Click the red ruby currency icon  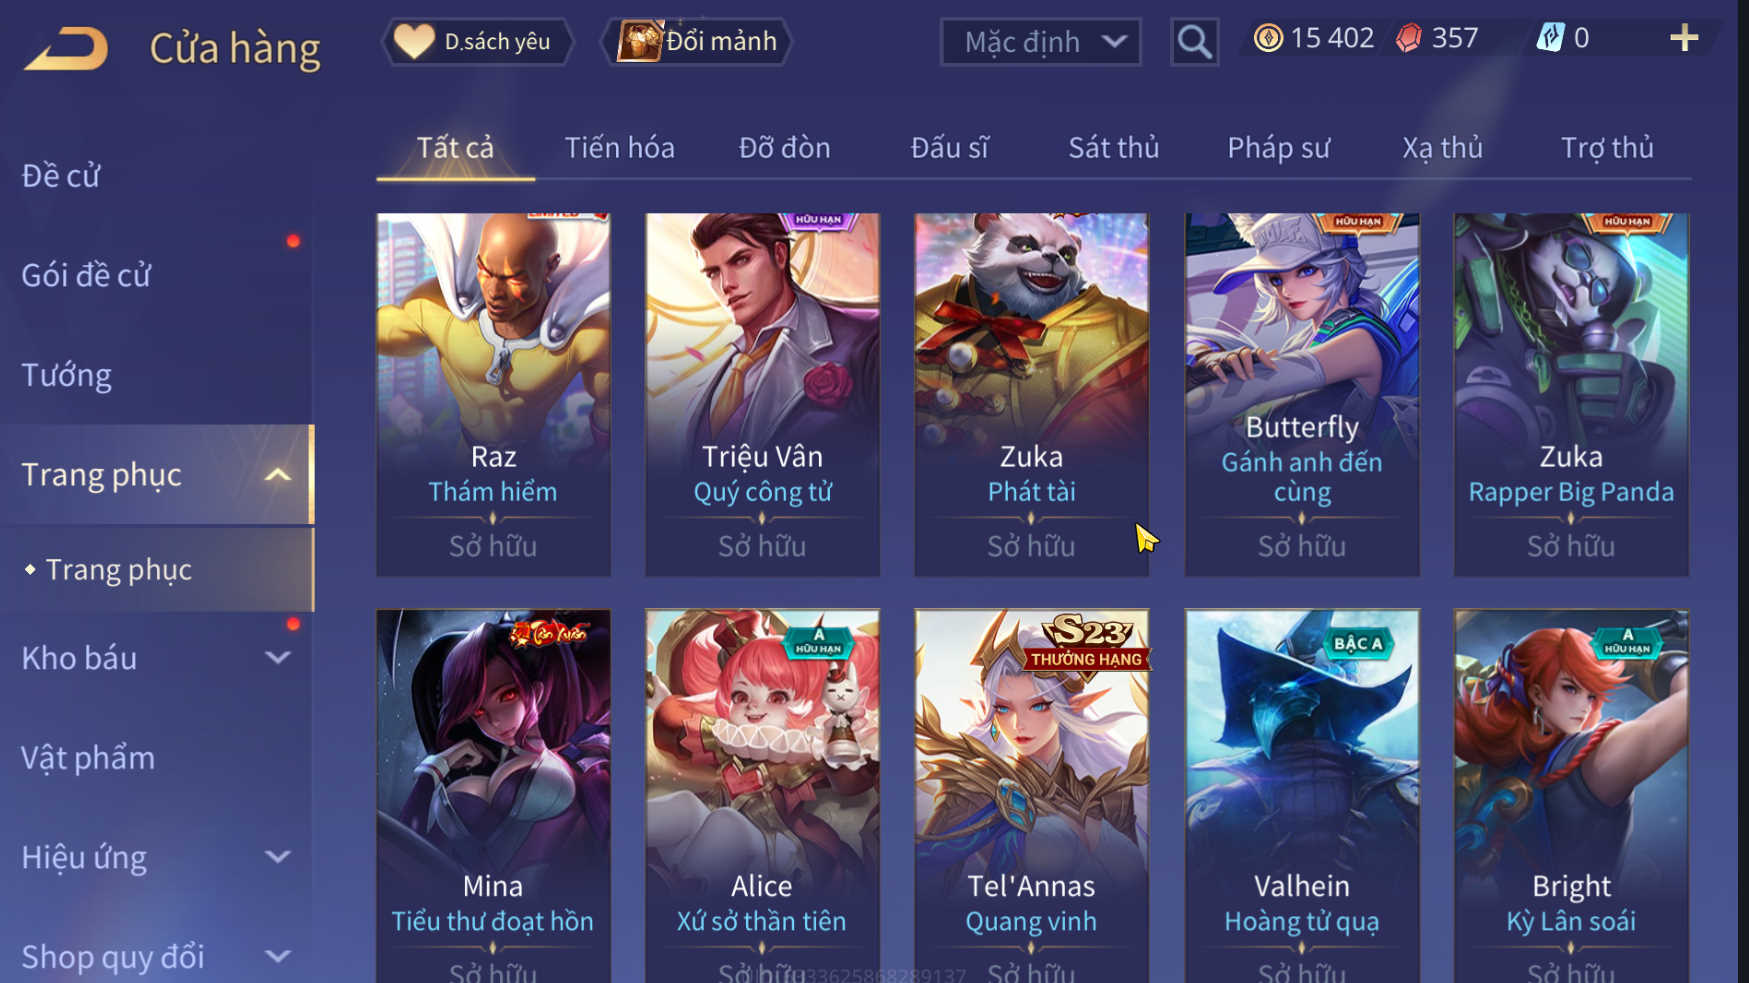tap(1409, 38)
